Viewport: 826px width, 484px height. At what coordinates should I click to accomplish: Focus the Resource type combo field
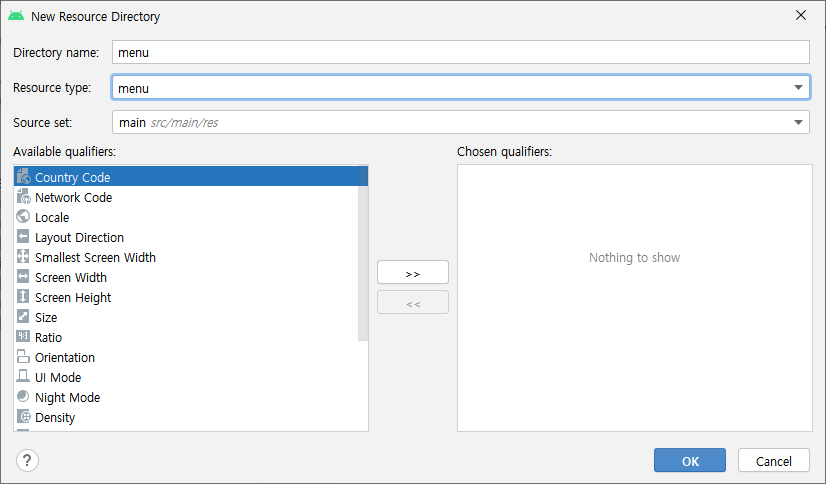tap(460, 87)
